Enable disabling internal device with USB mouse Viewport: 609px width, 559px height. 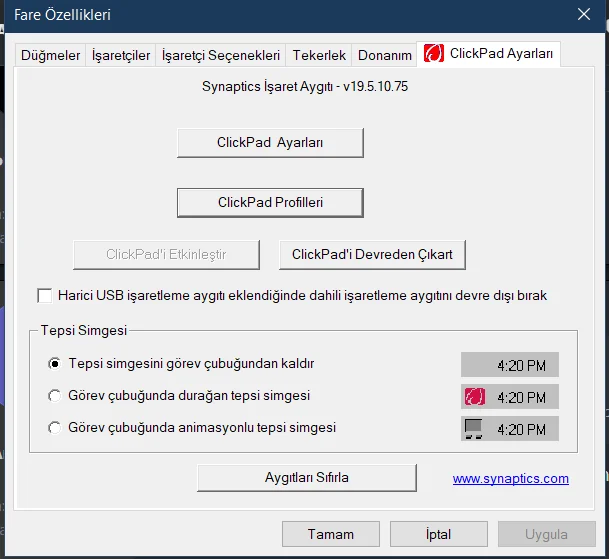[45, 296]
